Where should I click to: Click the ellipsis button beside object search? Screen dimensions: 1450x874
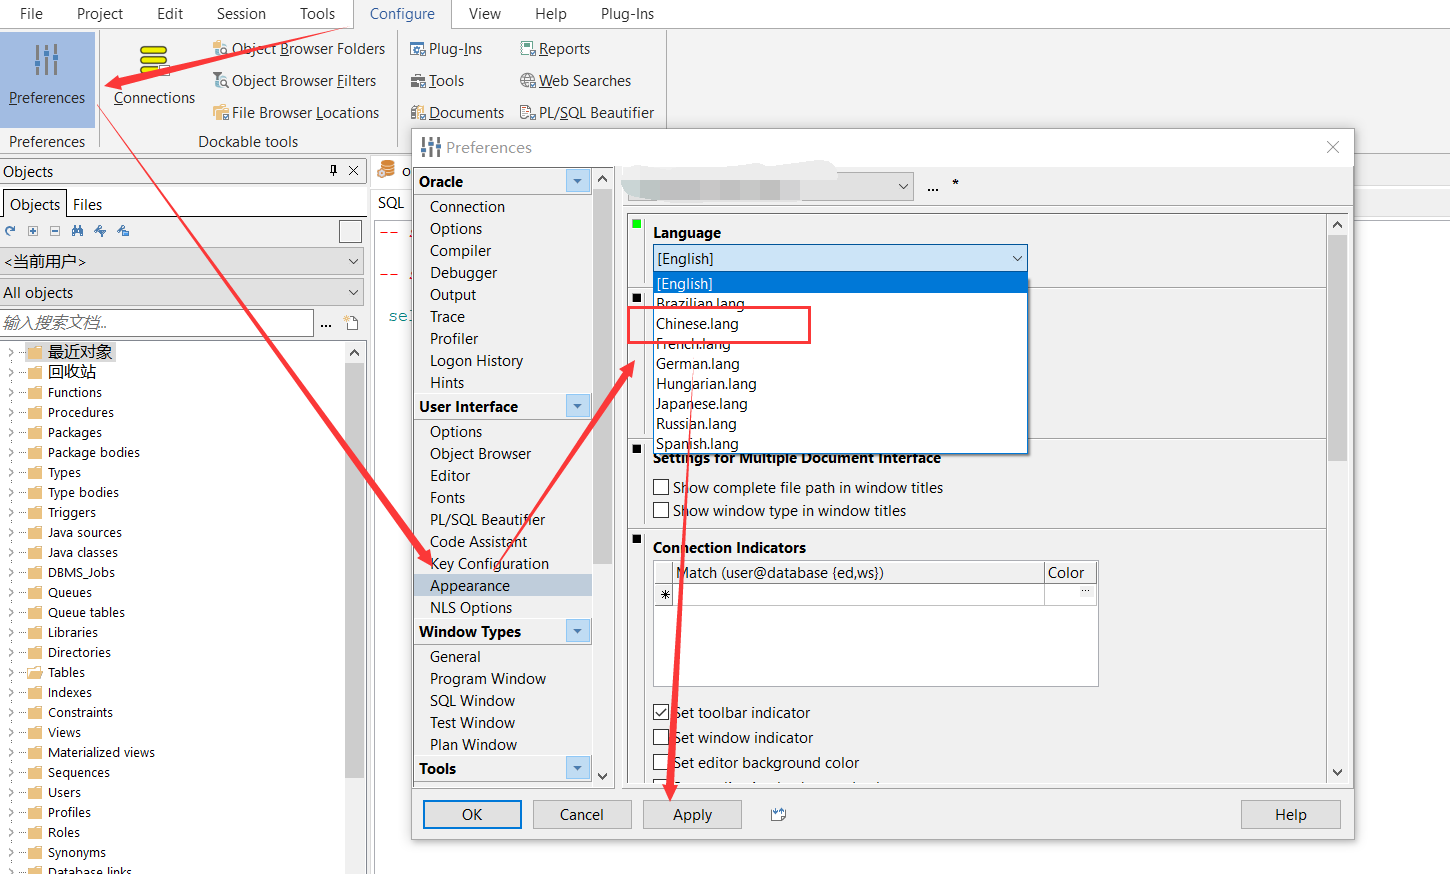326,323
